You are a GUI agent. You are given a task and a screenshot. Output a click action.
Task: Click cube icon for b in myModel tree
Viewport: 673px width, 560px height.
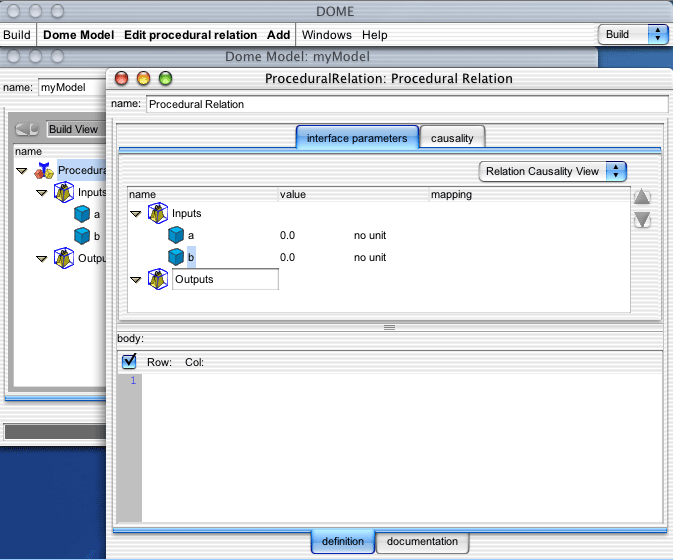[x=82, y=236]
